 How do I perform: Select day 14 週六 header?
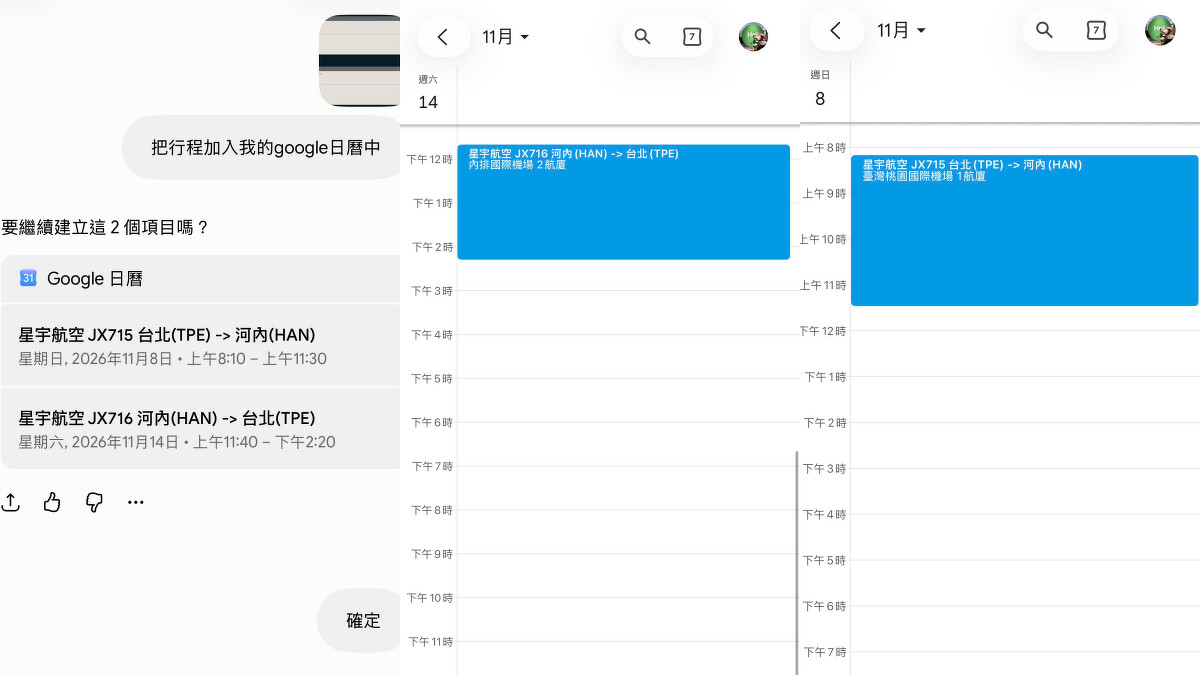pyautogui.click(x=428, y=93)
